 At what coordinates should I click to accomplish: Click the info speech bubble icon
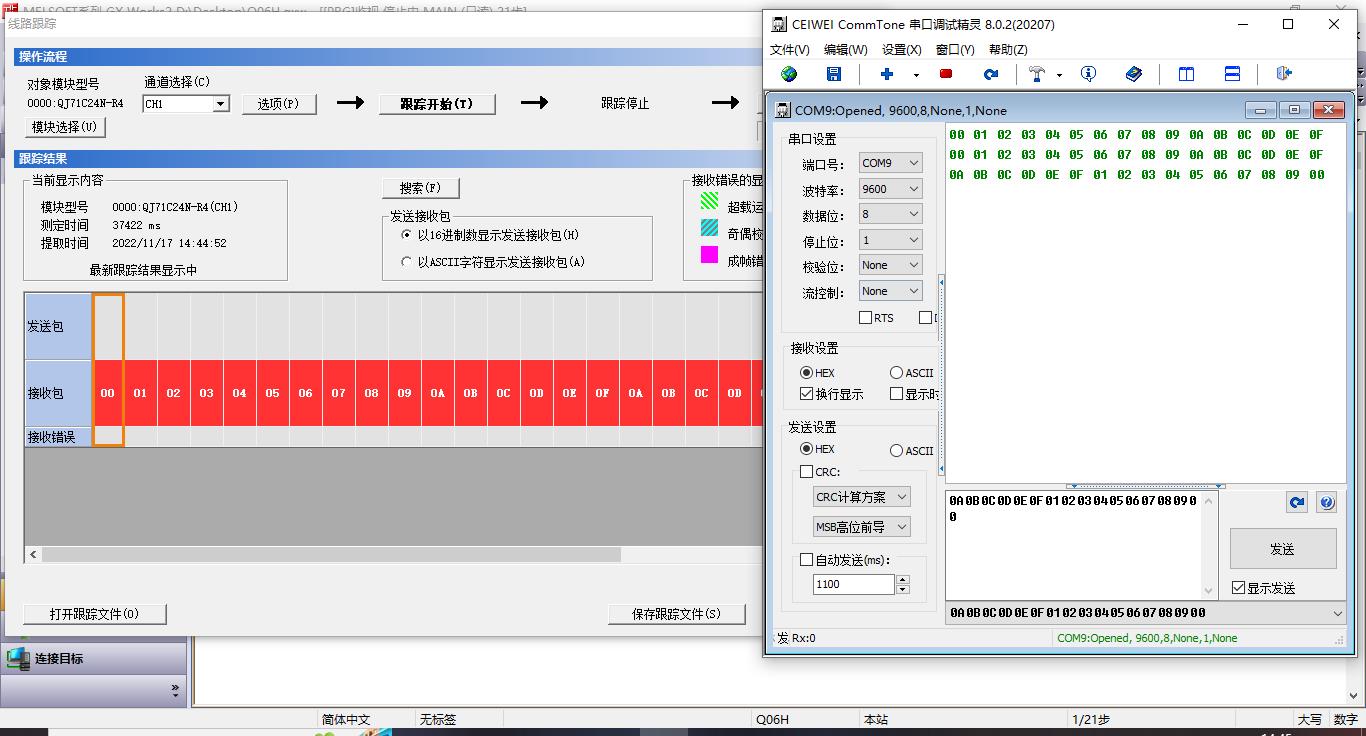1088,74
